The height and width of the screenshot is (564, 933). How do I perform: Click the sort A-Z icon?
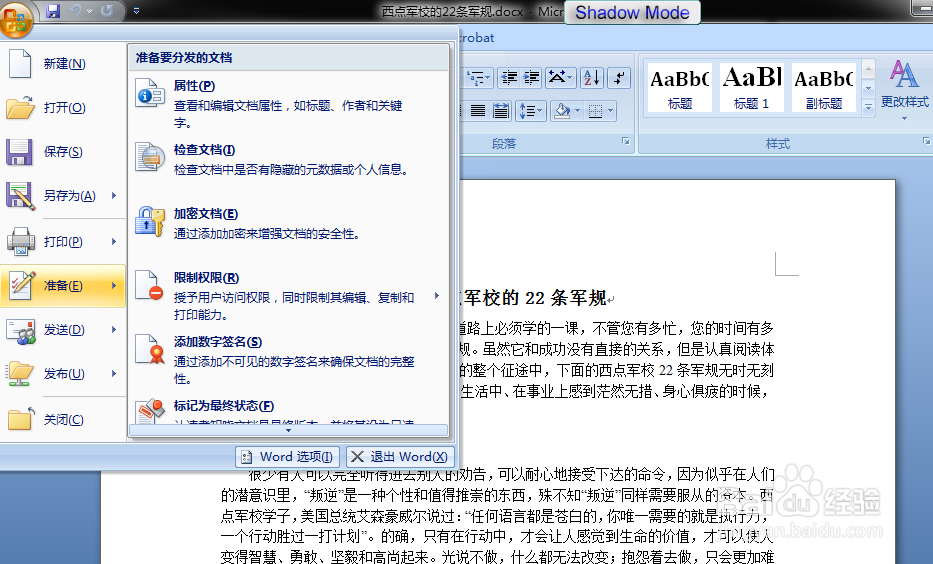[592, 77]
